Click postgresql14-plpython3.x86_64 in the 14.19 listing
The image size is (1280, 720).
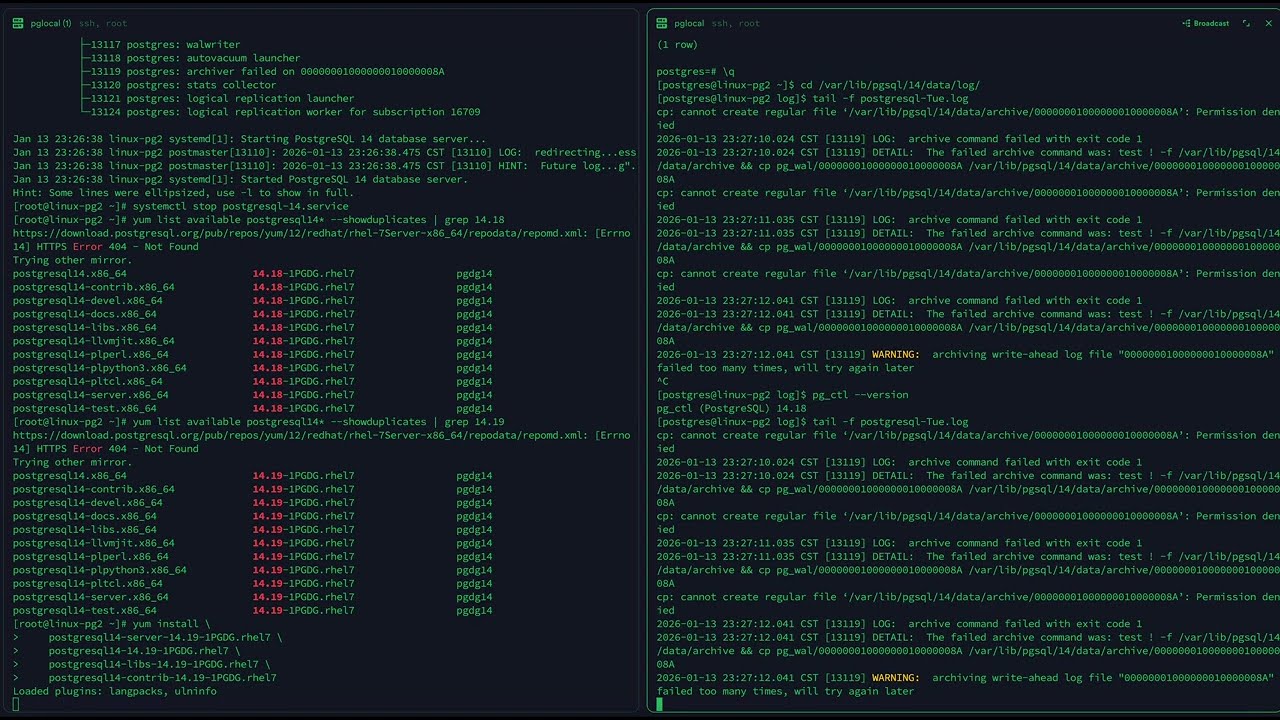(100, 570)
